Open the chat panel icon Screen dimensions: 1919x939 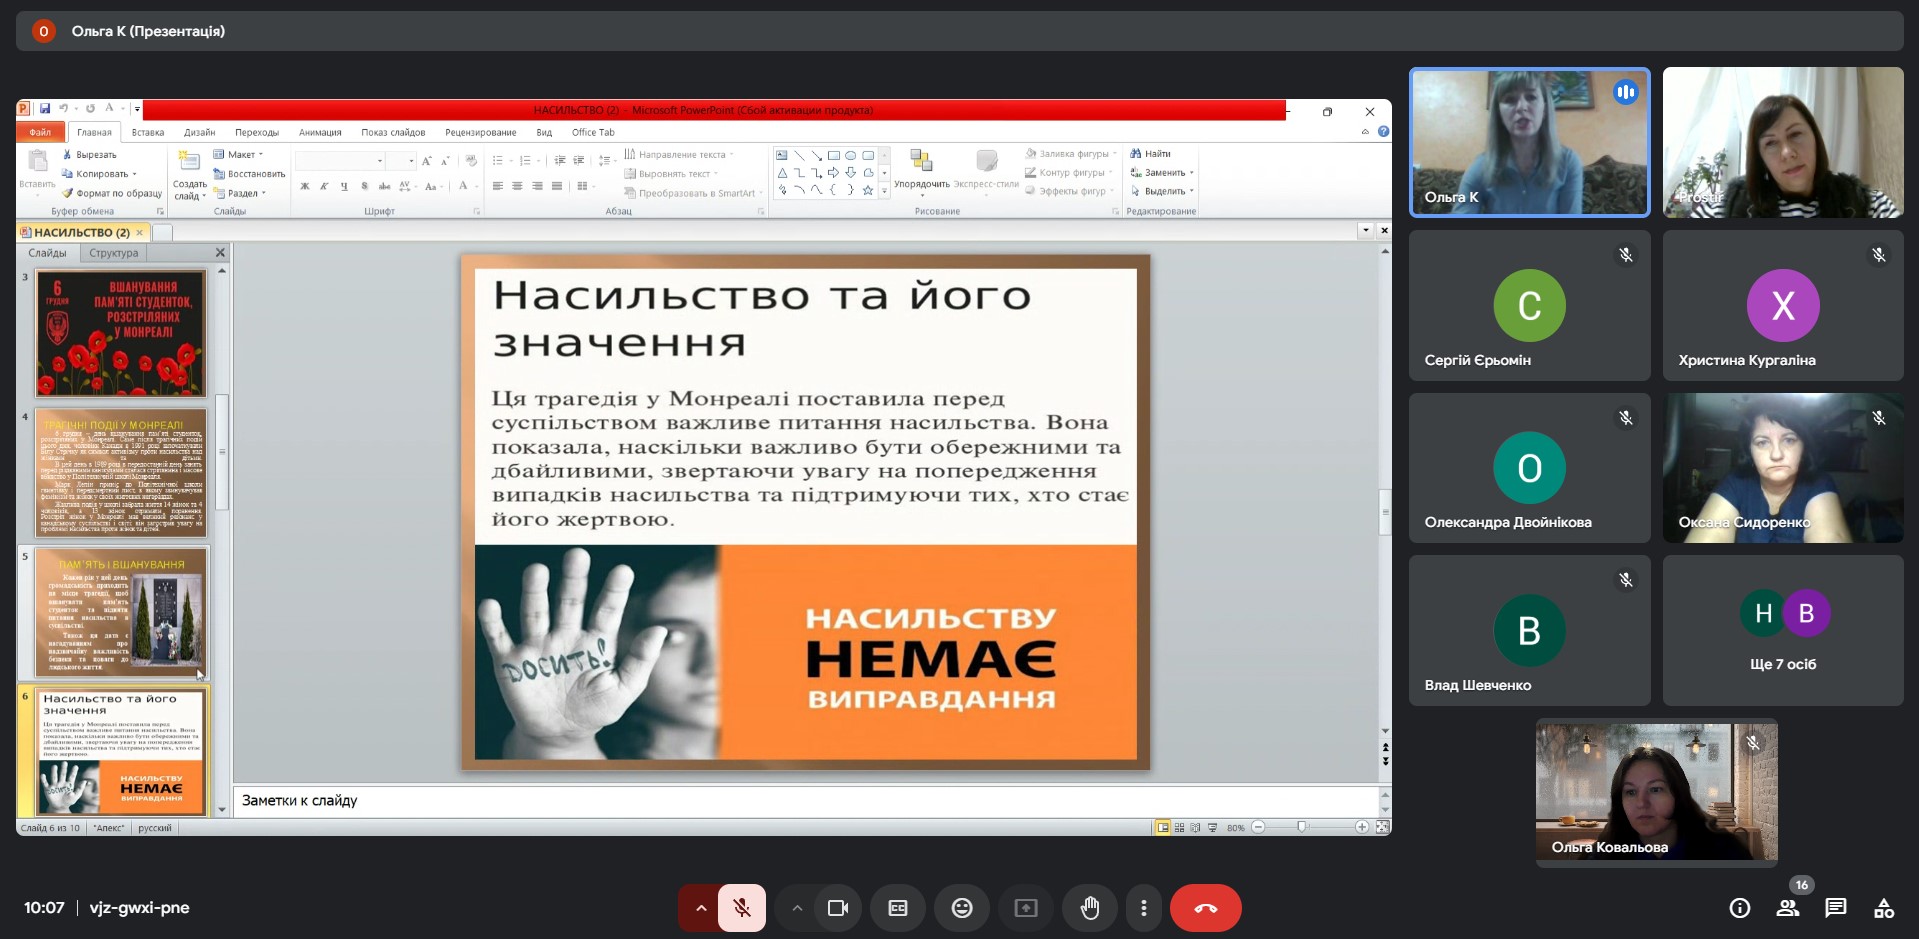point(1835,908)
